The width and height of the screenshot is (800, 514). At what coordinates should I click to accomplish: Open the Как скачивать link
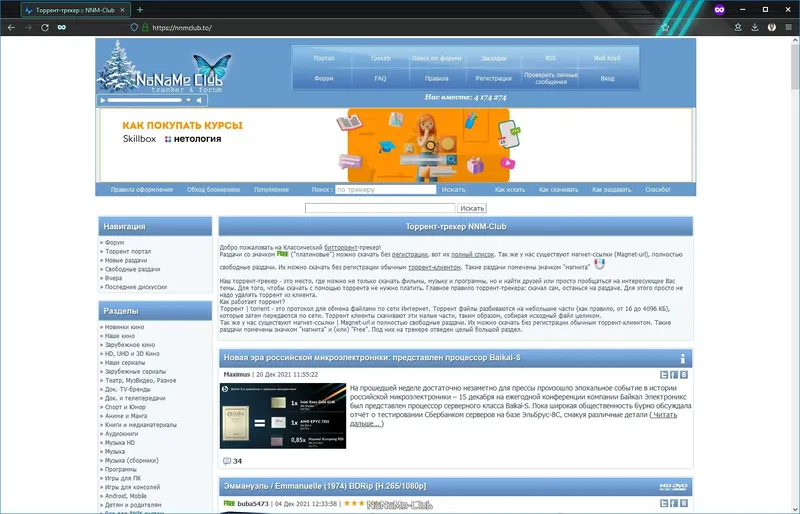coord(558,190)
